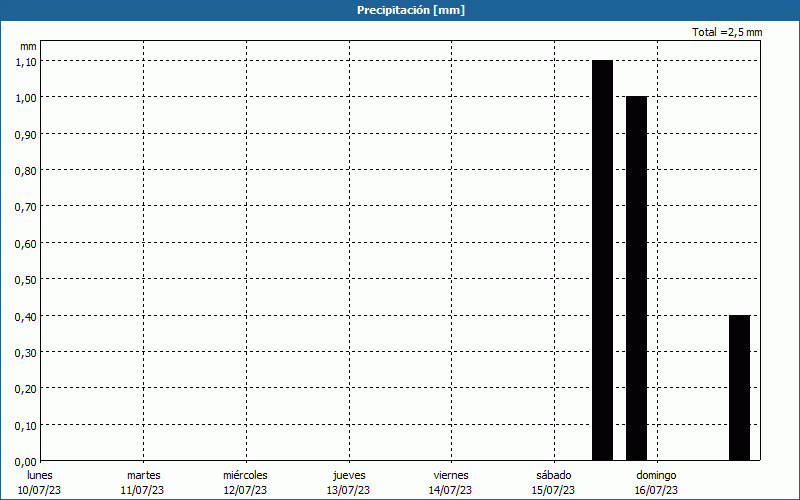
Task: Click the 'jueves 13/07/23' axis label
Action: pyautogui.click(x=348, y=483)
